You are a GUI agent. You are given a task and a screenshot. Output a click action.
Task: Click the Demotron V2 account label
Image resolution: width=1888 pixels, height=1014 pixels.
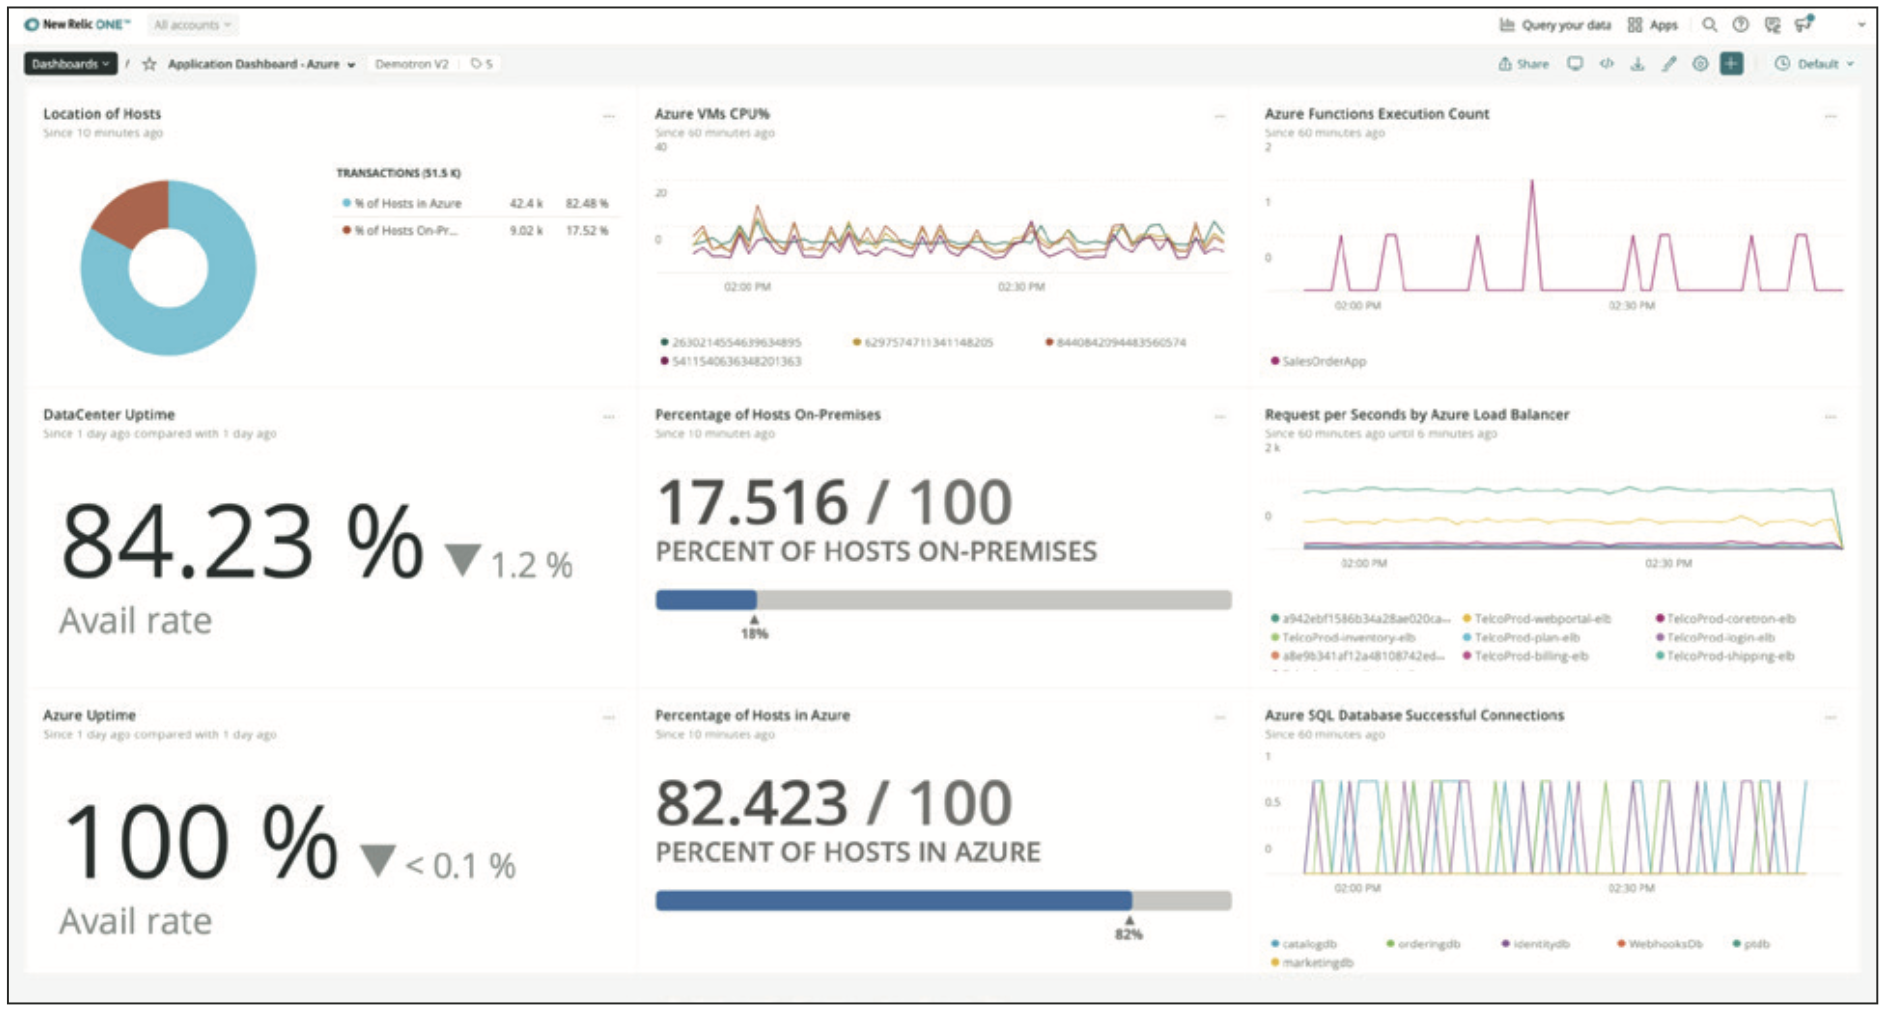point(412,64)
